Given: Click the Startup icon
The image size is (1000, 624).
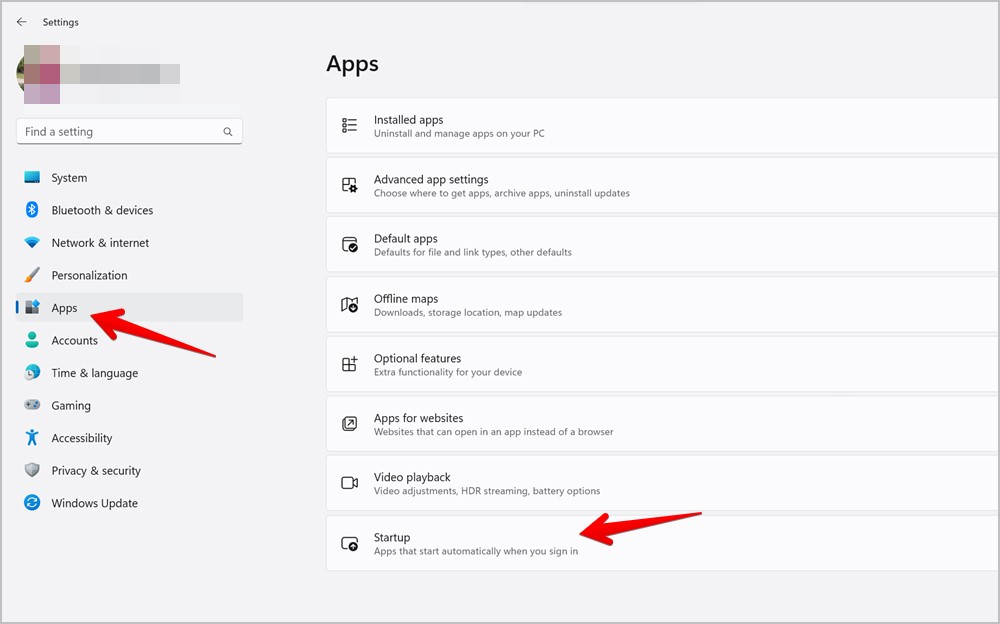Looking at the screenshot, I should pyautogui.click(x=349, y=544).
